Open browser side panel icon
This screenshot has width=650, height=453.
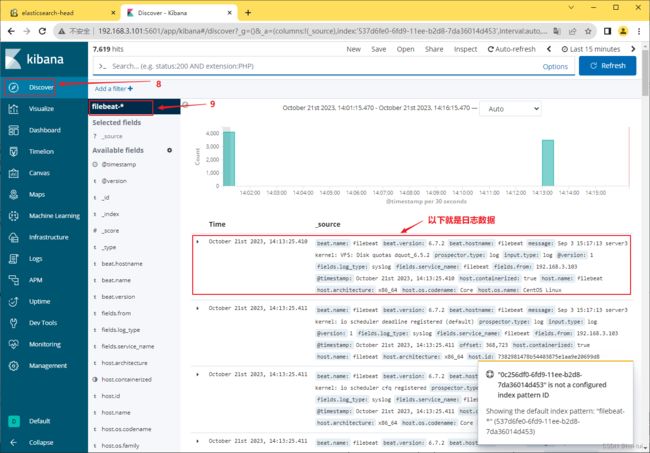coord(607,31)
